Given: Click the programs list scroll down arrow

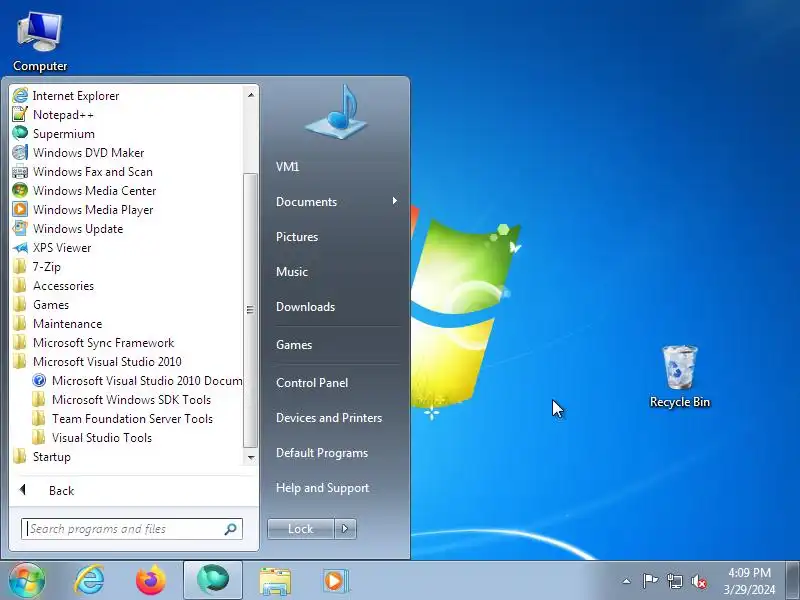Looking at the screenshot, I should (251, 457).
